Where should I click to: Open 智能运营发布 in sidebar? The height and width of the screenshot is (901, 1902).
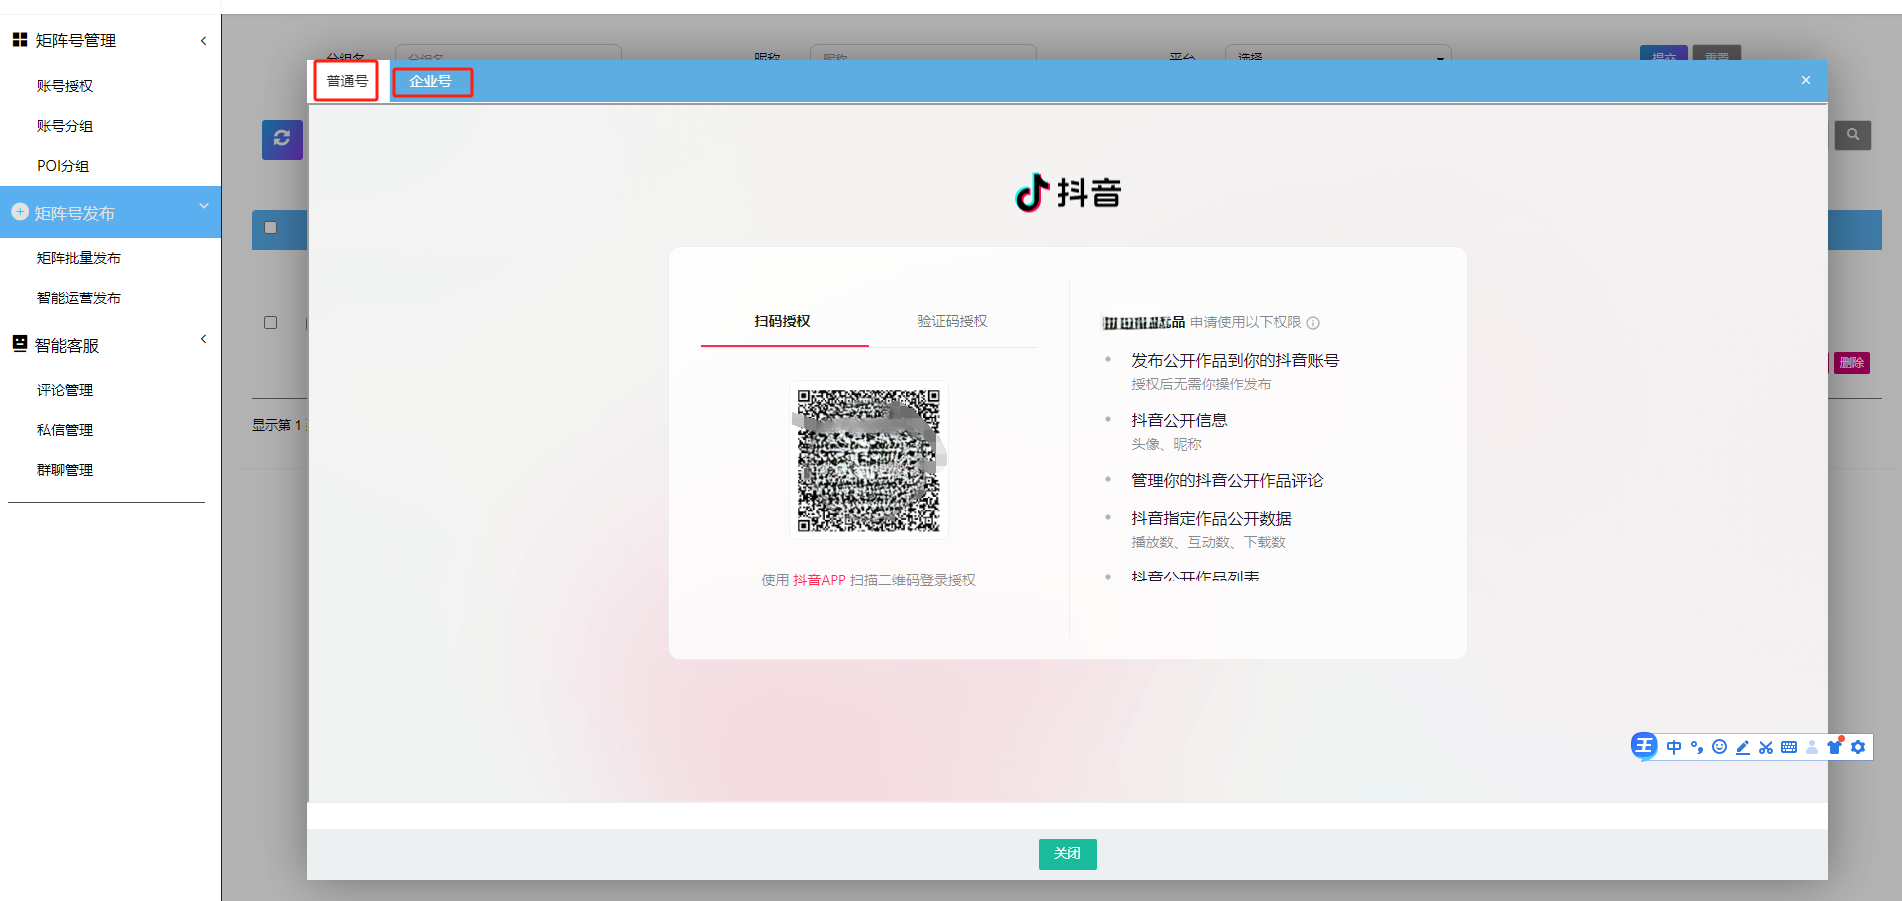79,298
